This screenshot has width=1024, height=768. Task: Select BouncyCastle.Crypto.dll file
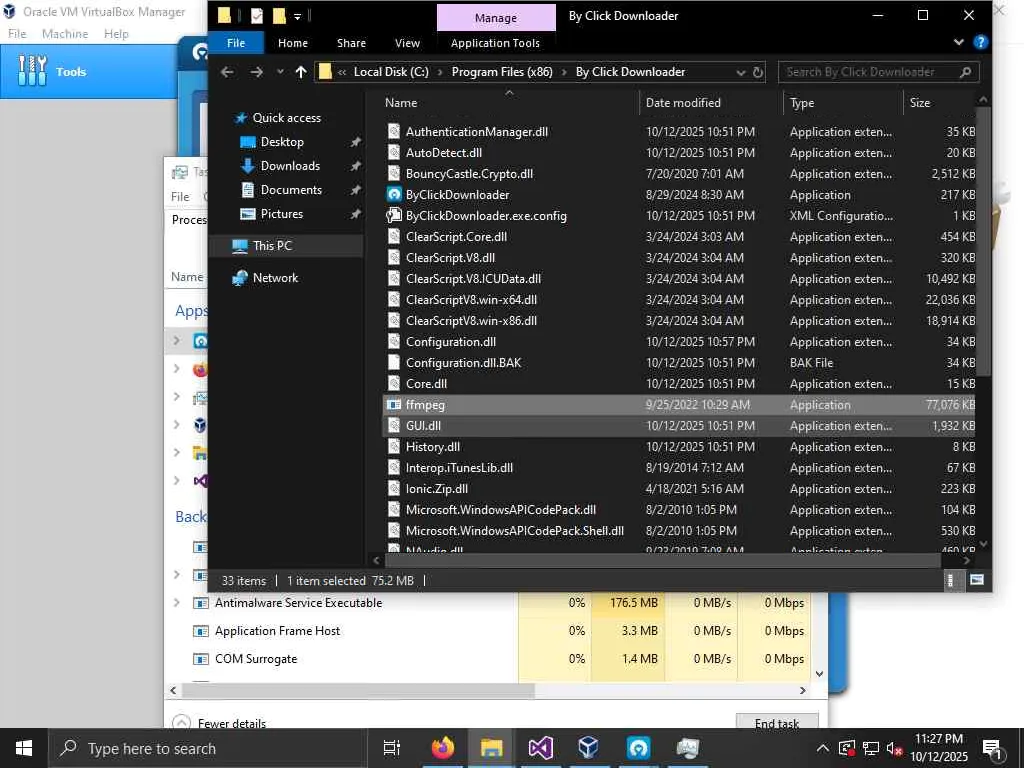(x=469, y=174)
